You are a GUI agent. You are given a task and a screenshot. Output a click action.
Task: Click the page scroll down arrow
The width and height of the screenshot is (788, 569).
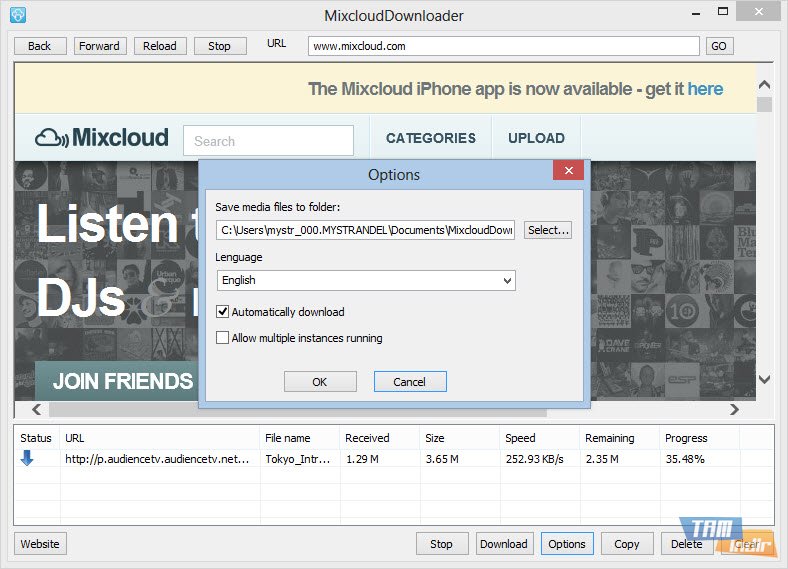tap(764, 379)
